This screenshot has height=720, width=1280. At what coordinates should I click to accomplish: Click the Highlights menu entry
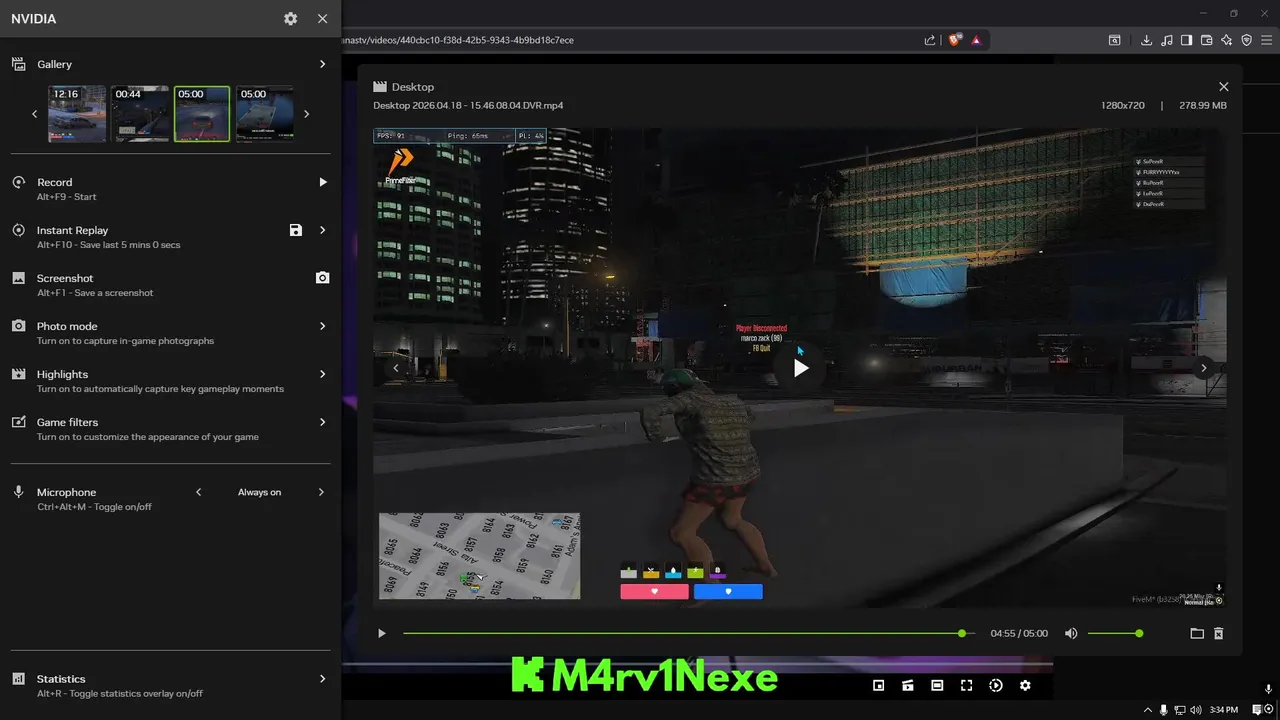(170, 381)
